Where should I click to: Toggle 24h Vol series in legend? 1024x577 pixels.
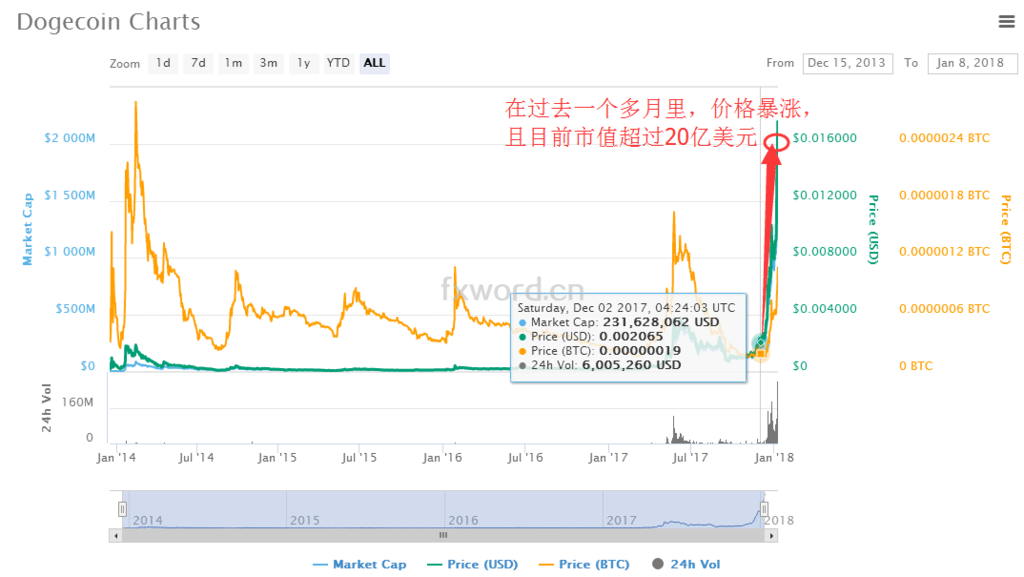click(686, 564)
